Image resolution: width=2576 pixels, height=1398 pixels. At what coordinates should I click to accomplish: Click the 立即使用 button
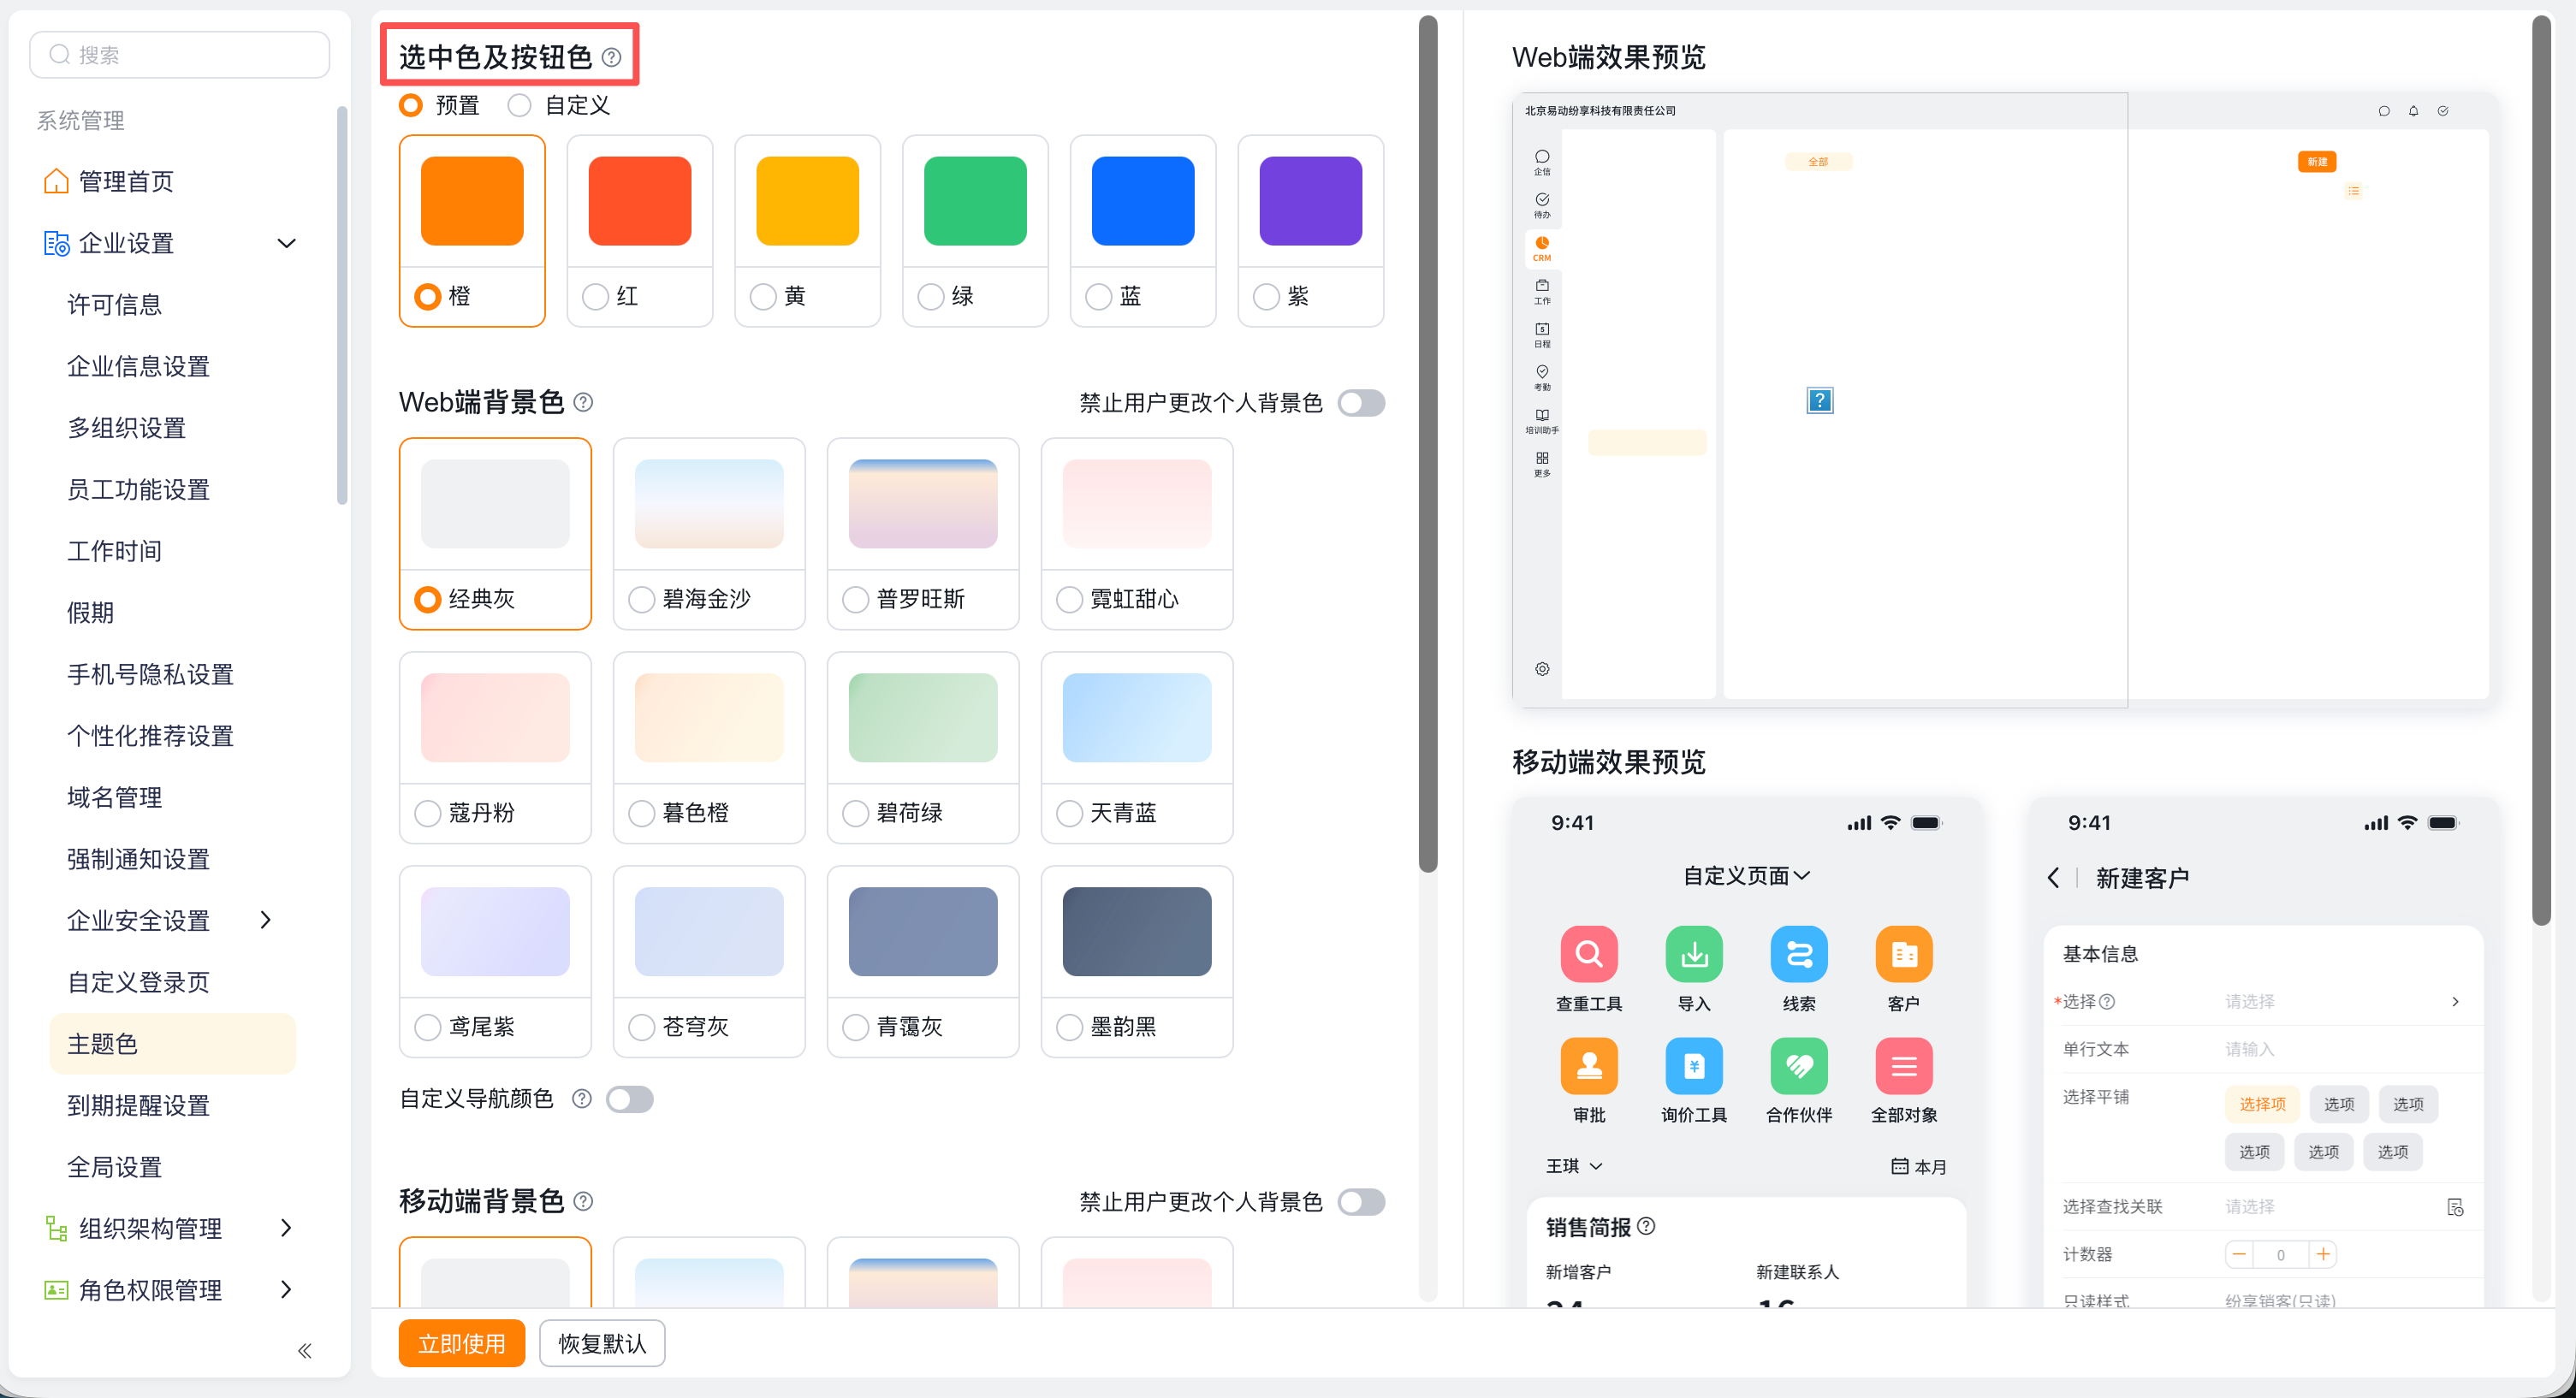pyautogui.click(x=461, y=1343)
